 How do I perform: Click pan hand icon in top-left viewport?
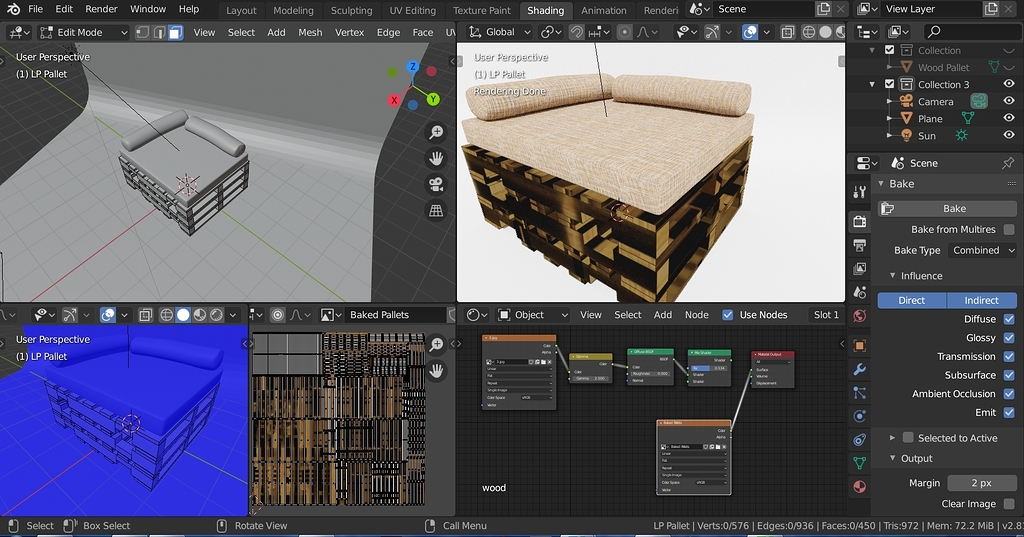coord(436,158)
